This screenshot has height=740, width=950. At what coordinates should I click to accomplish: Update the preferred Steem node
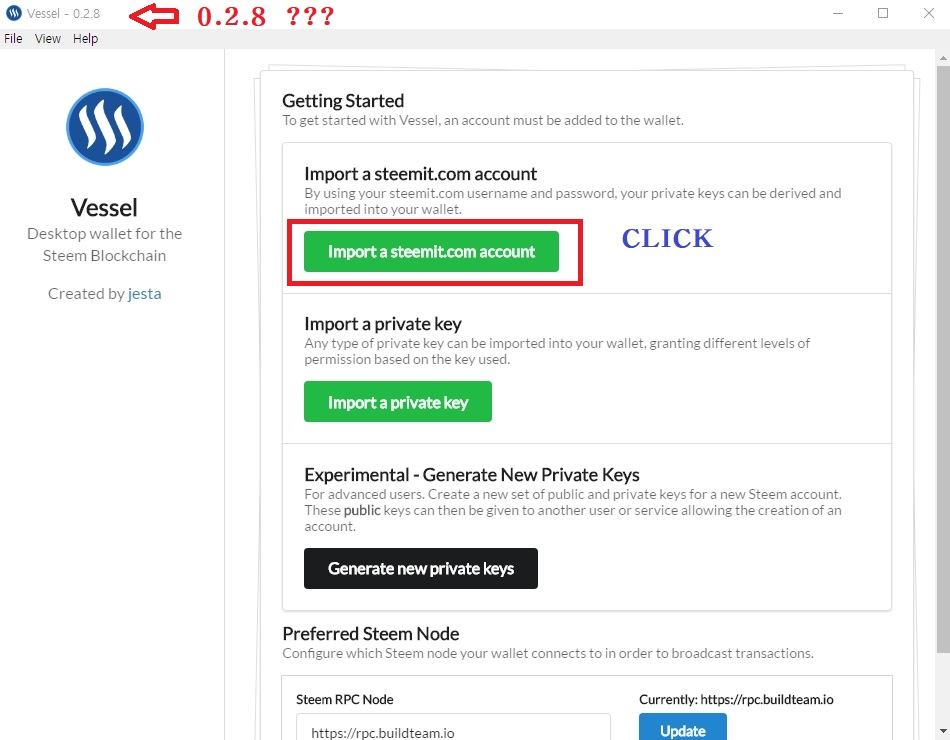(683, 727)
